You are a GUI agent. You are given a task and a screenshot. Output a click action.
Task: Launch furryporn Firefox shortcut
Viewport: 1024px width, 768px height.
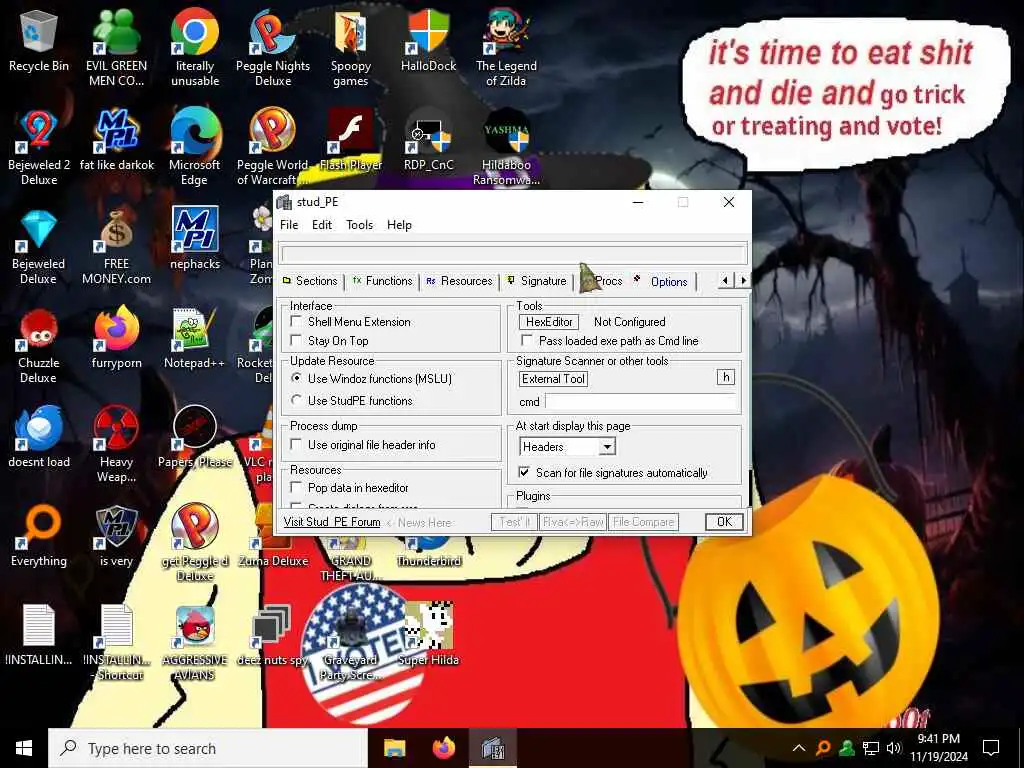tap(116, 338)
